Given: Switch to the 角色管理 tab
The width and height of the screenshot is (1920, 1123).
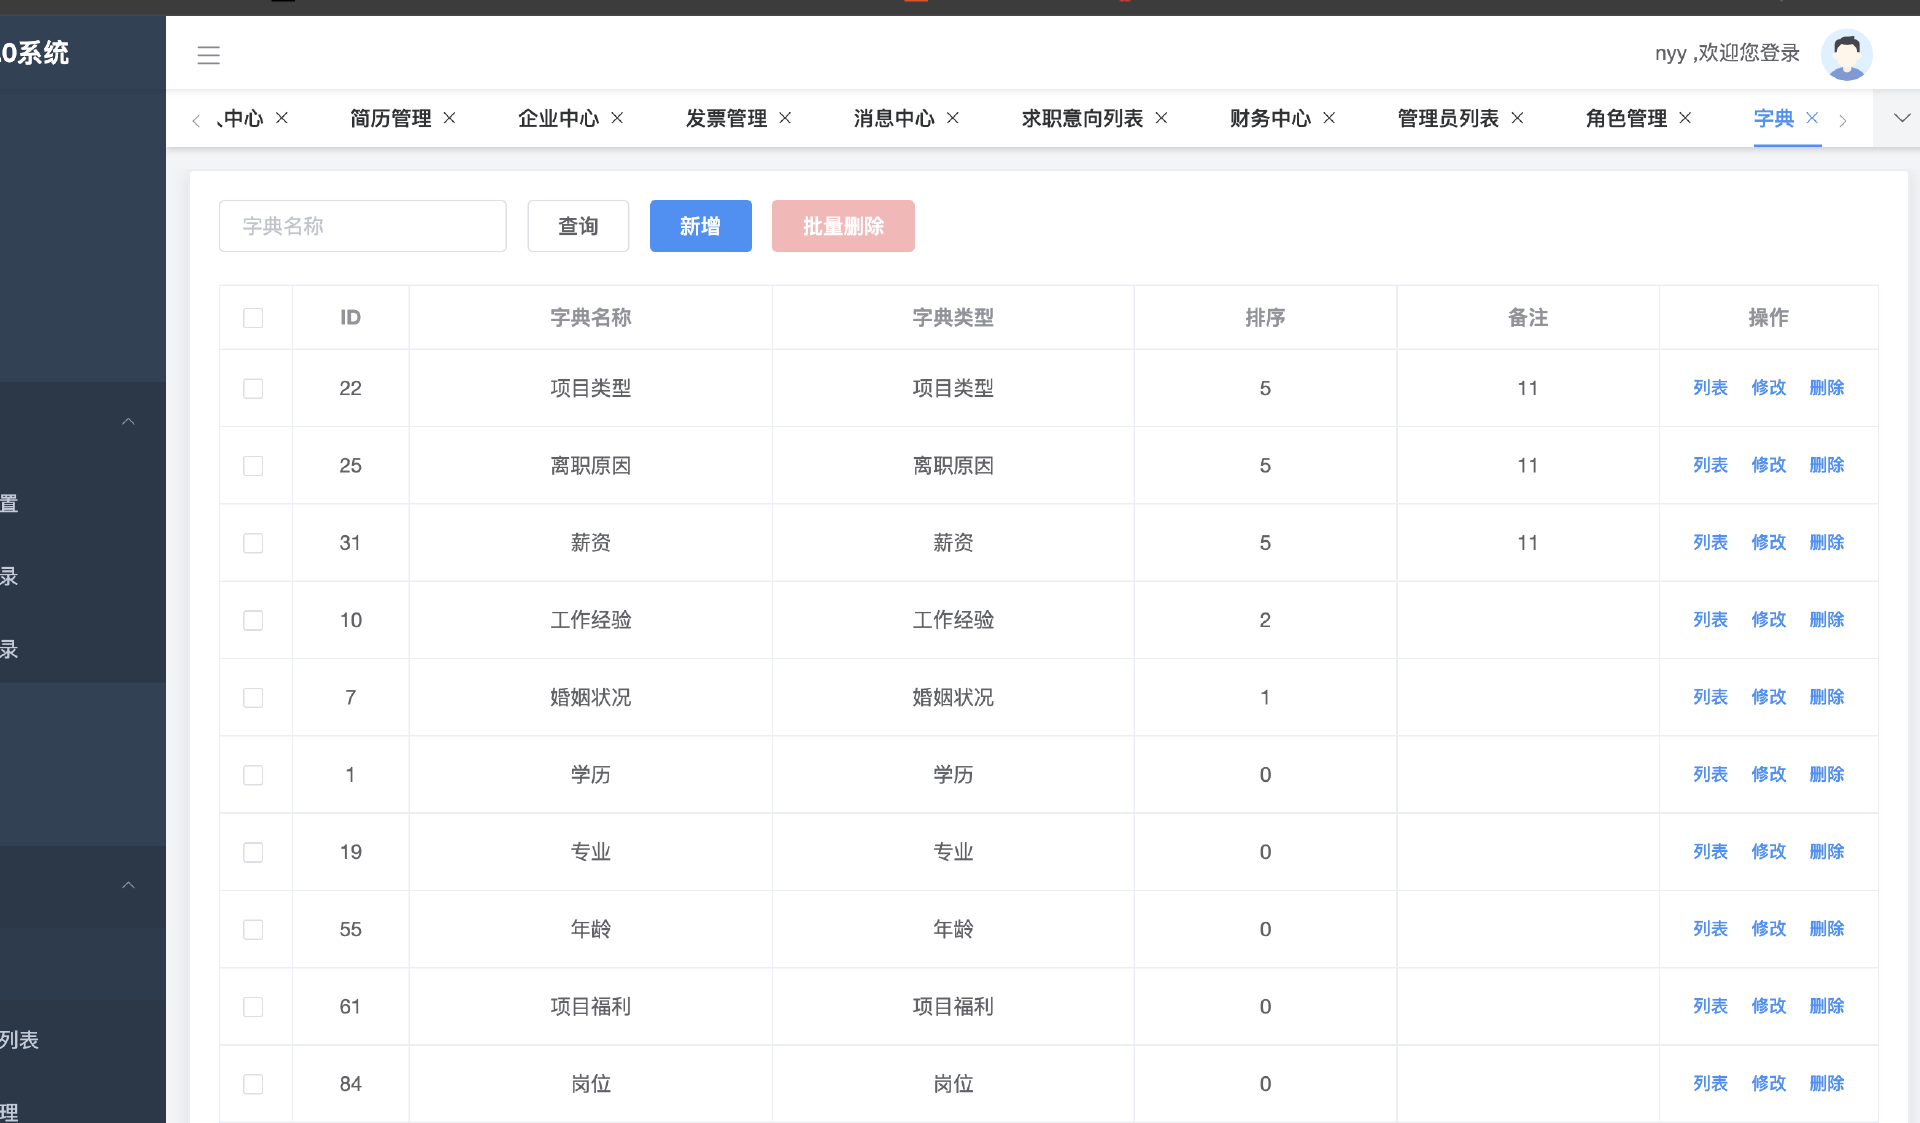Looking at the screenshot, I should (x=1626, y=118).
